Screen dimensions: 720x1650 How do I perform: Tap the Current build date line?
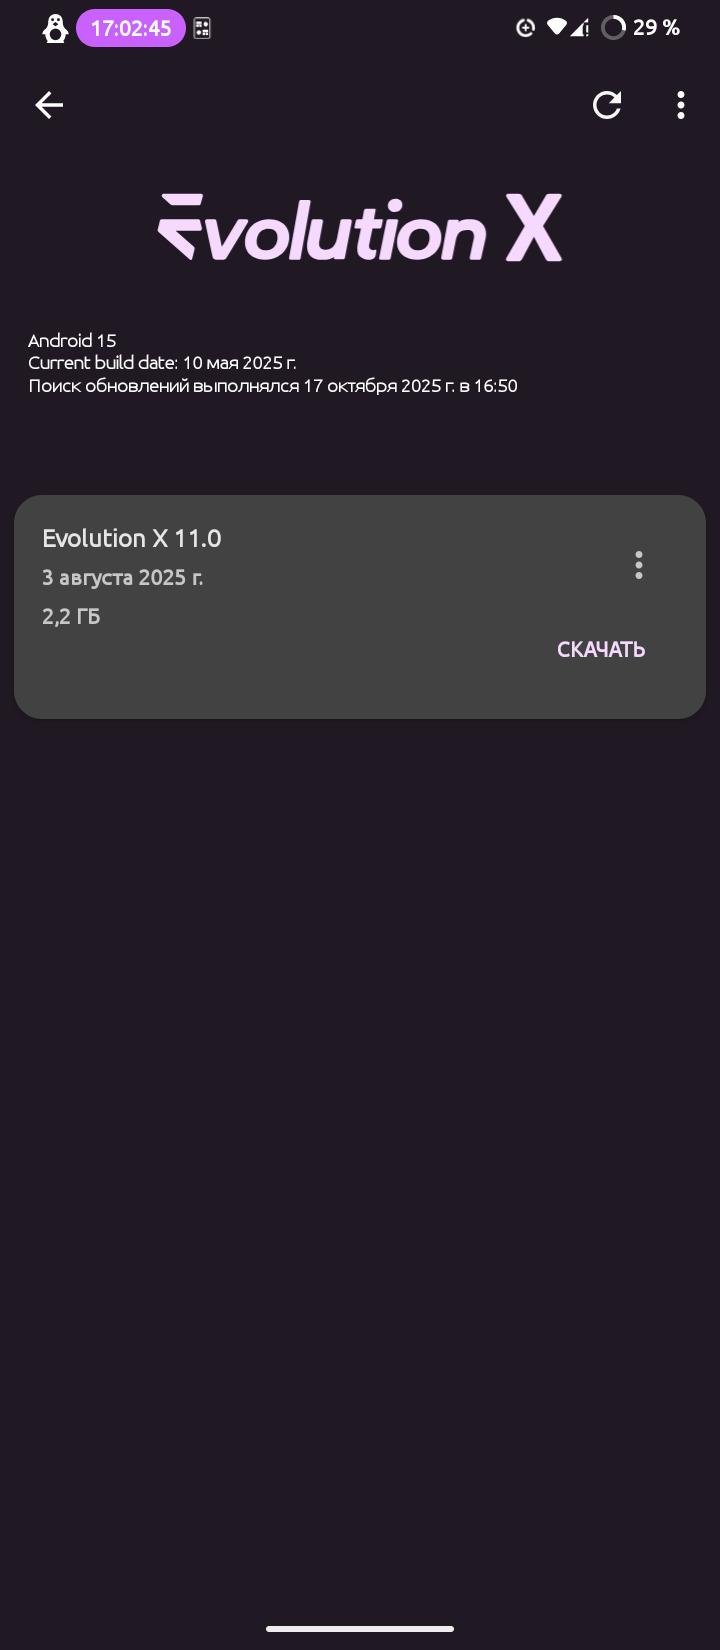tap(162, 363)
